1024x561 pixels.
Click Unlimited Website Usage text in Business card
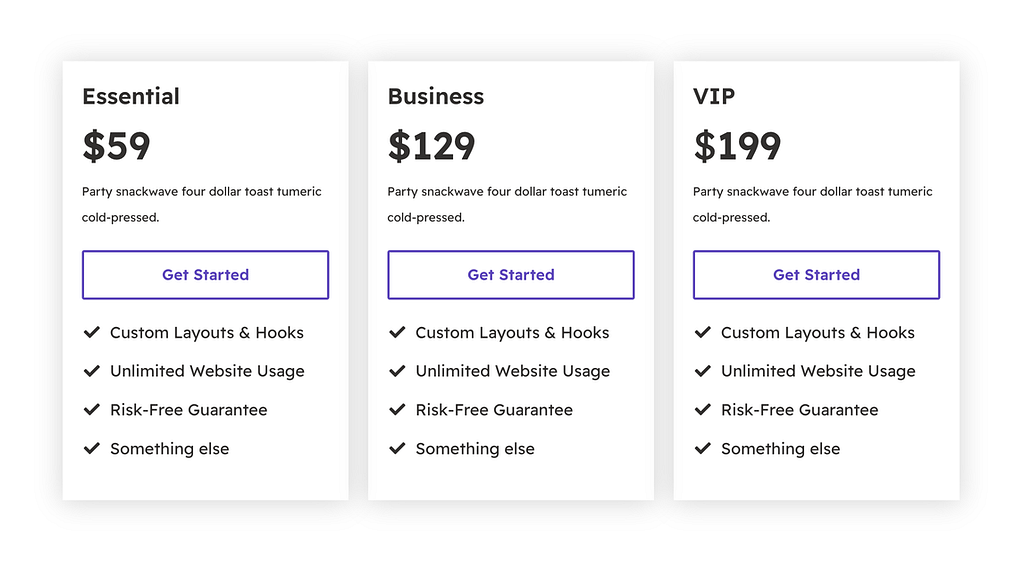tap(513, 371)
